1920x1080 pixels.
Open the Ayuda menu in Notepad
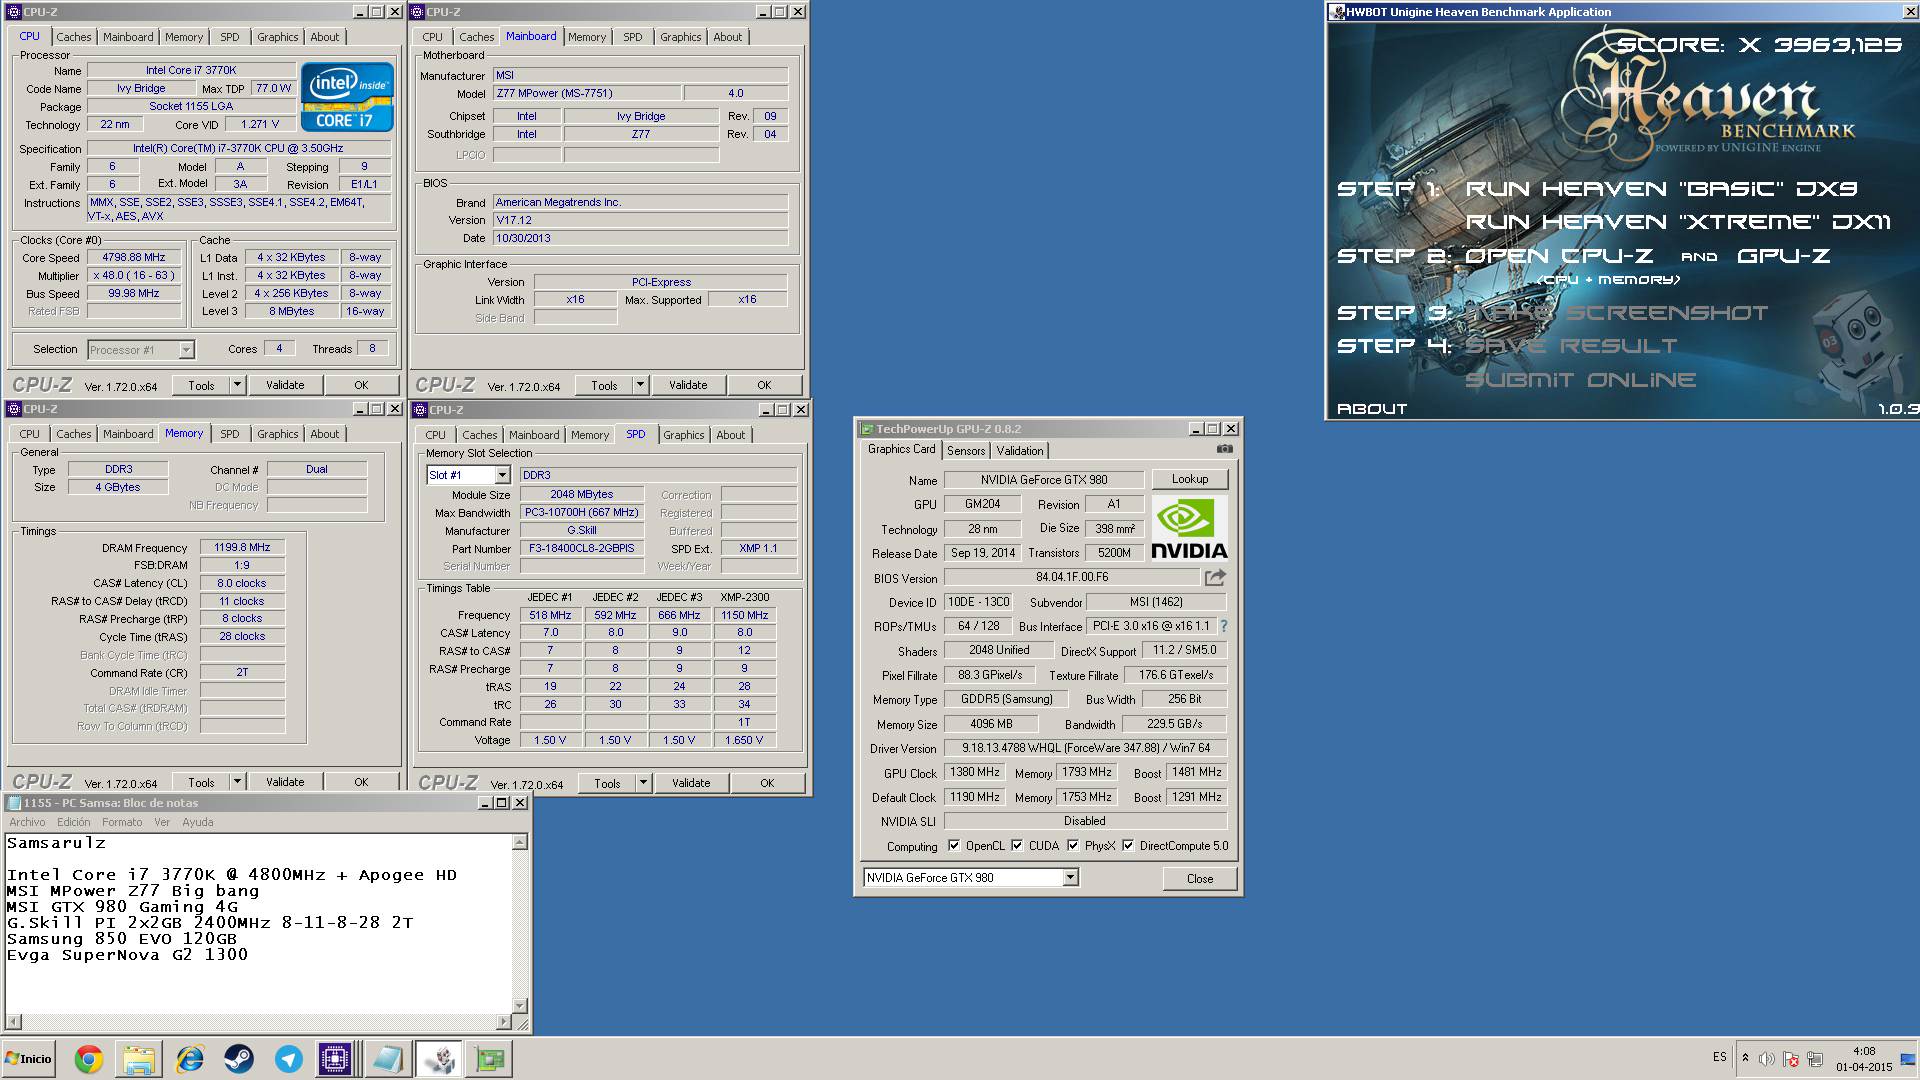[198, 822]
